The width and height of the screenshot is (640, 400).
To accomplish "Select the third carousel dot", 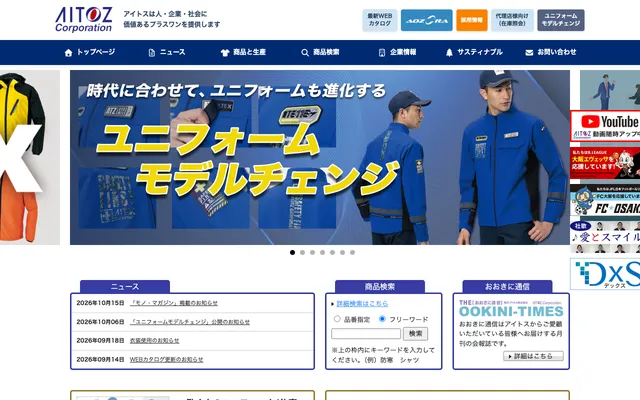I will [312, 253].
